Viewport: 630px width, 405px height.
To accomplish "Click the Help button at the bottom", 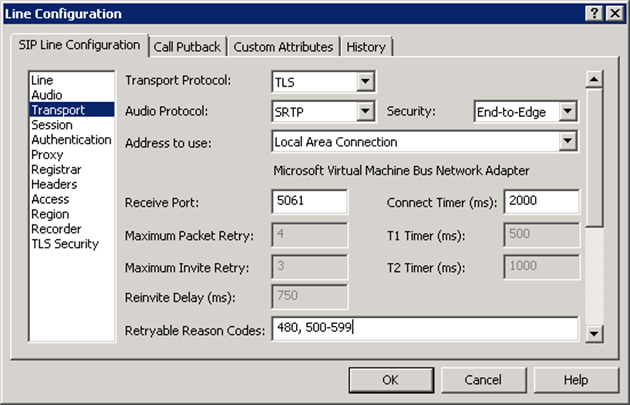I will pyautogui.click(x=575, y=380).
